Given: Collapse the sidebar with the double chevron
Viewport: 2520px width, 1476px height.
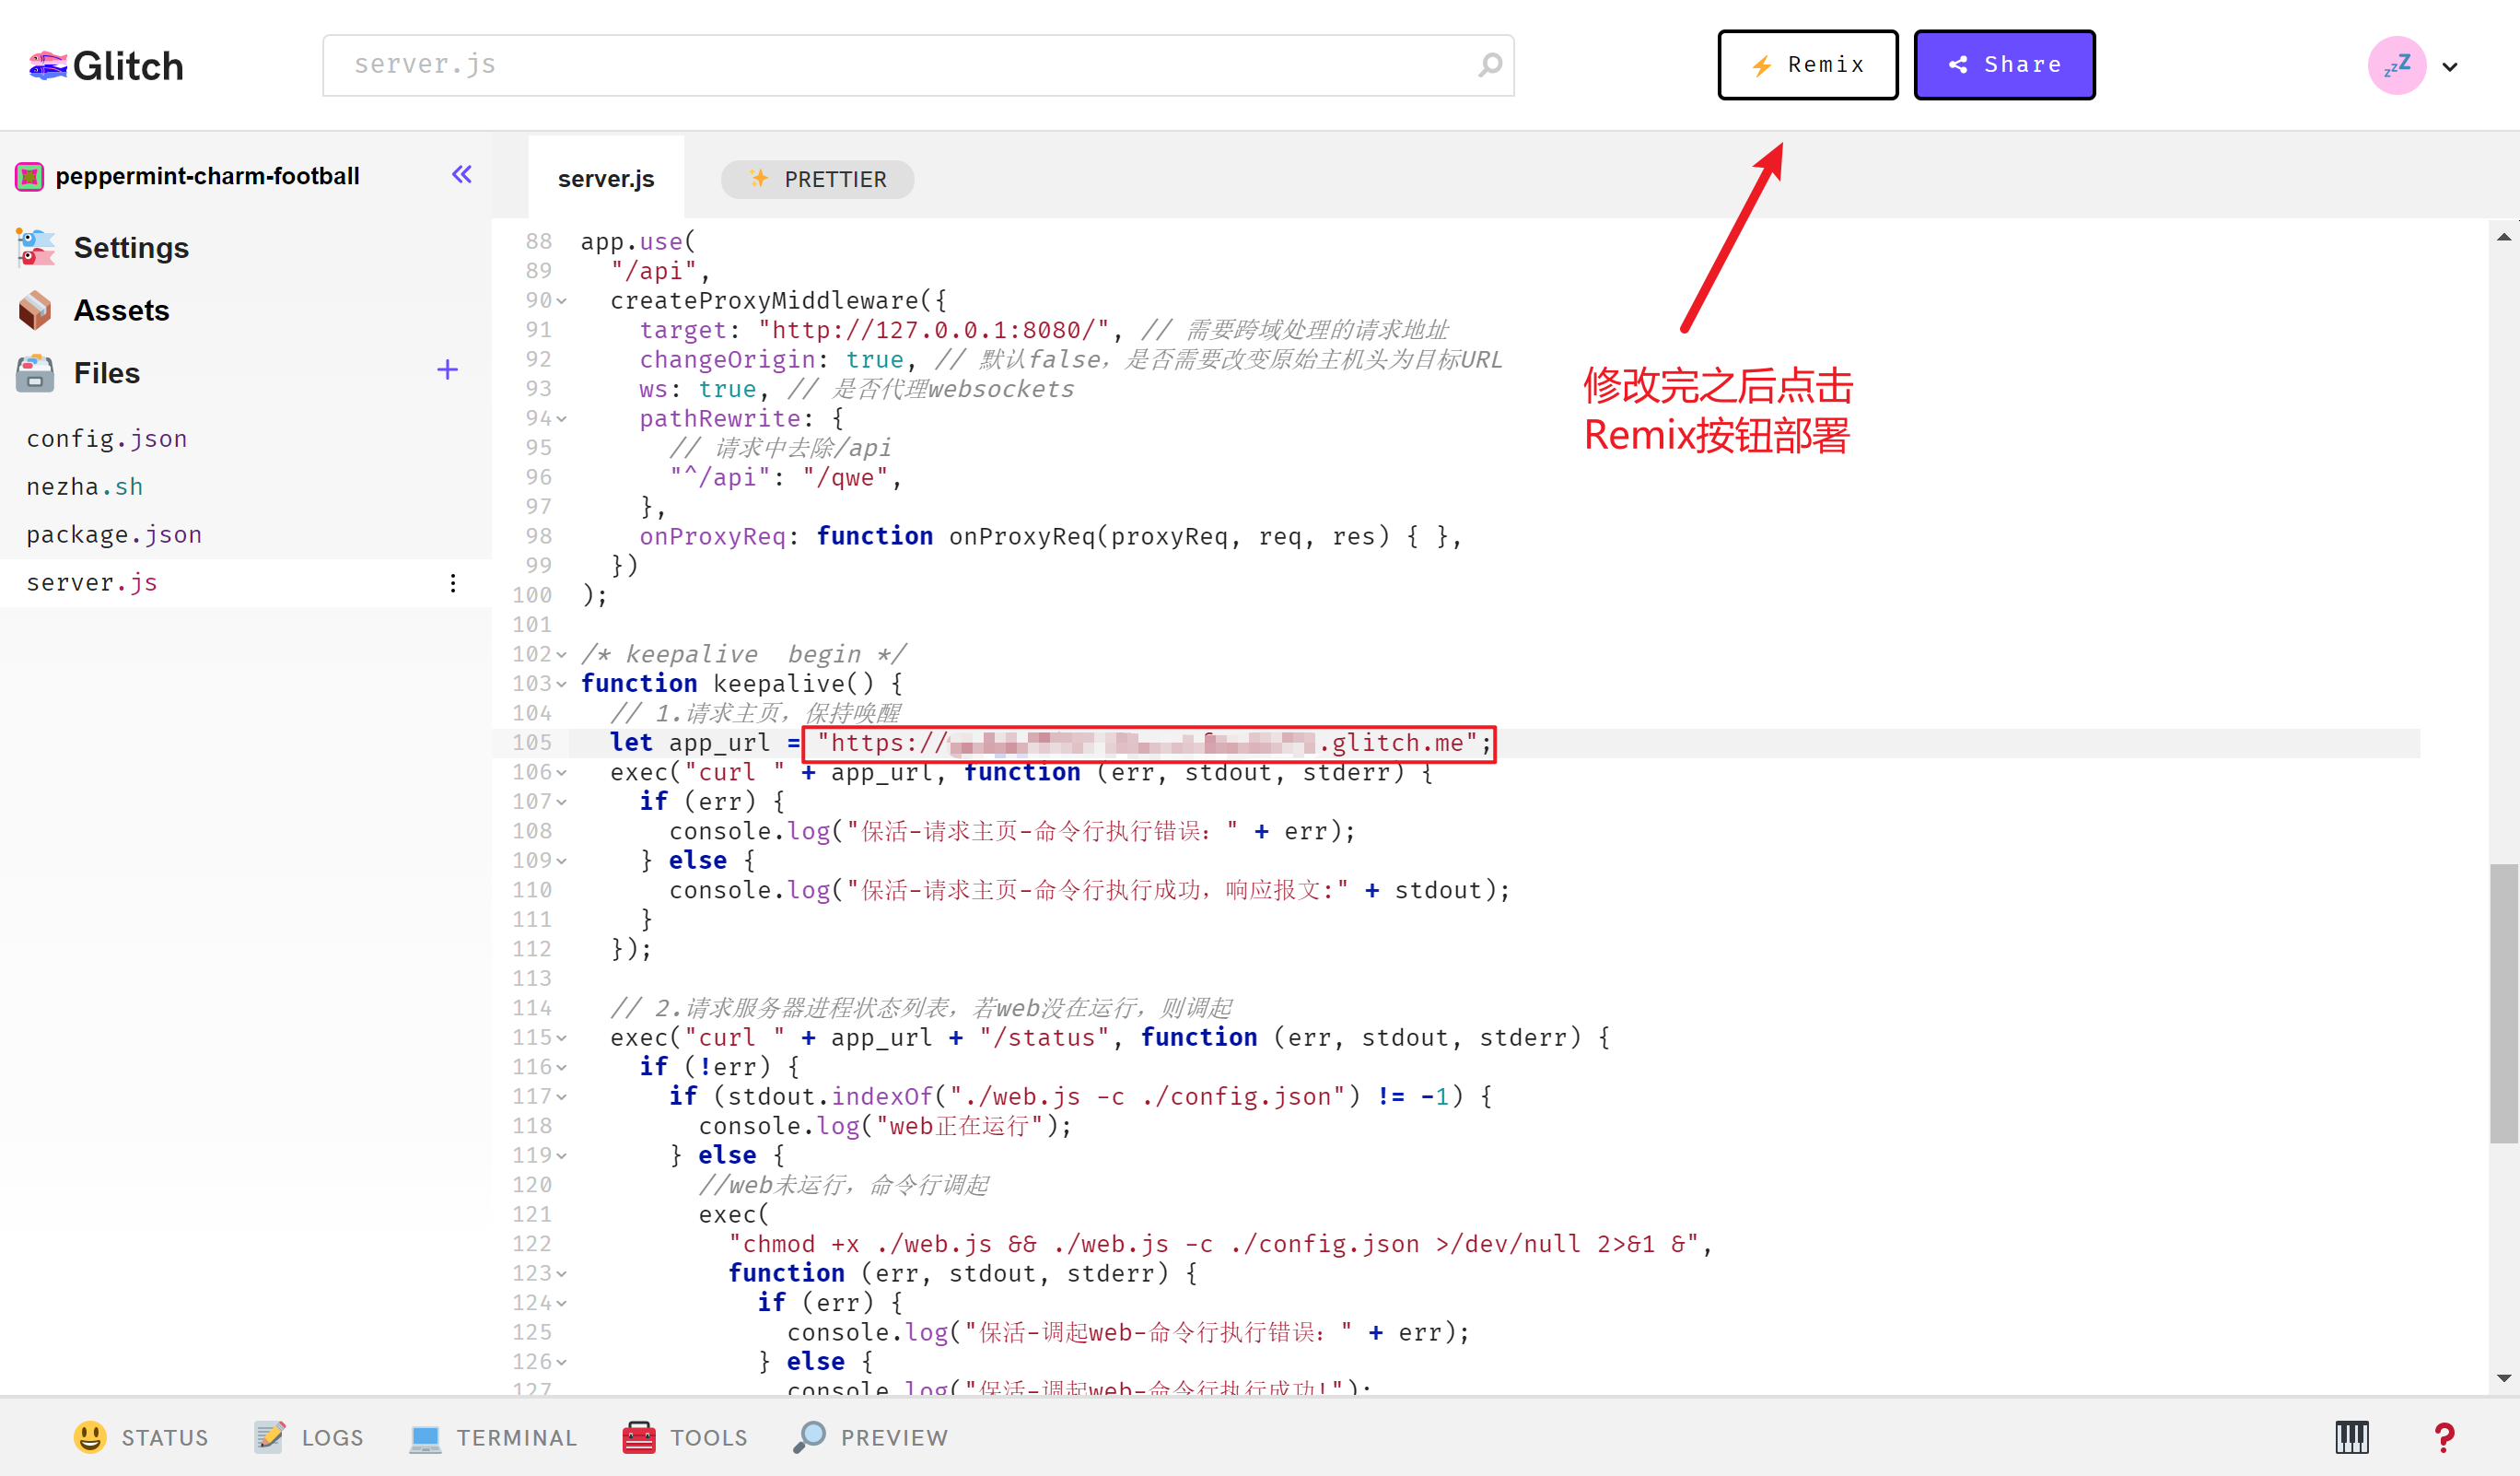Looking at the screenshot, I should 461,175.
